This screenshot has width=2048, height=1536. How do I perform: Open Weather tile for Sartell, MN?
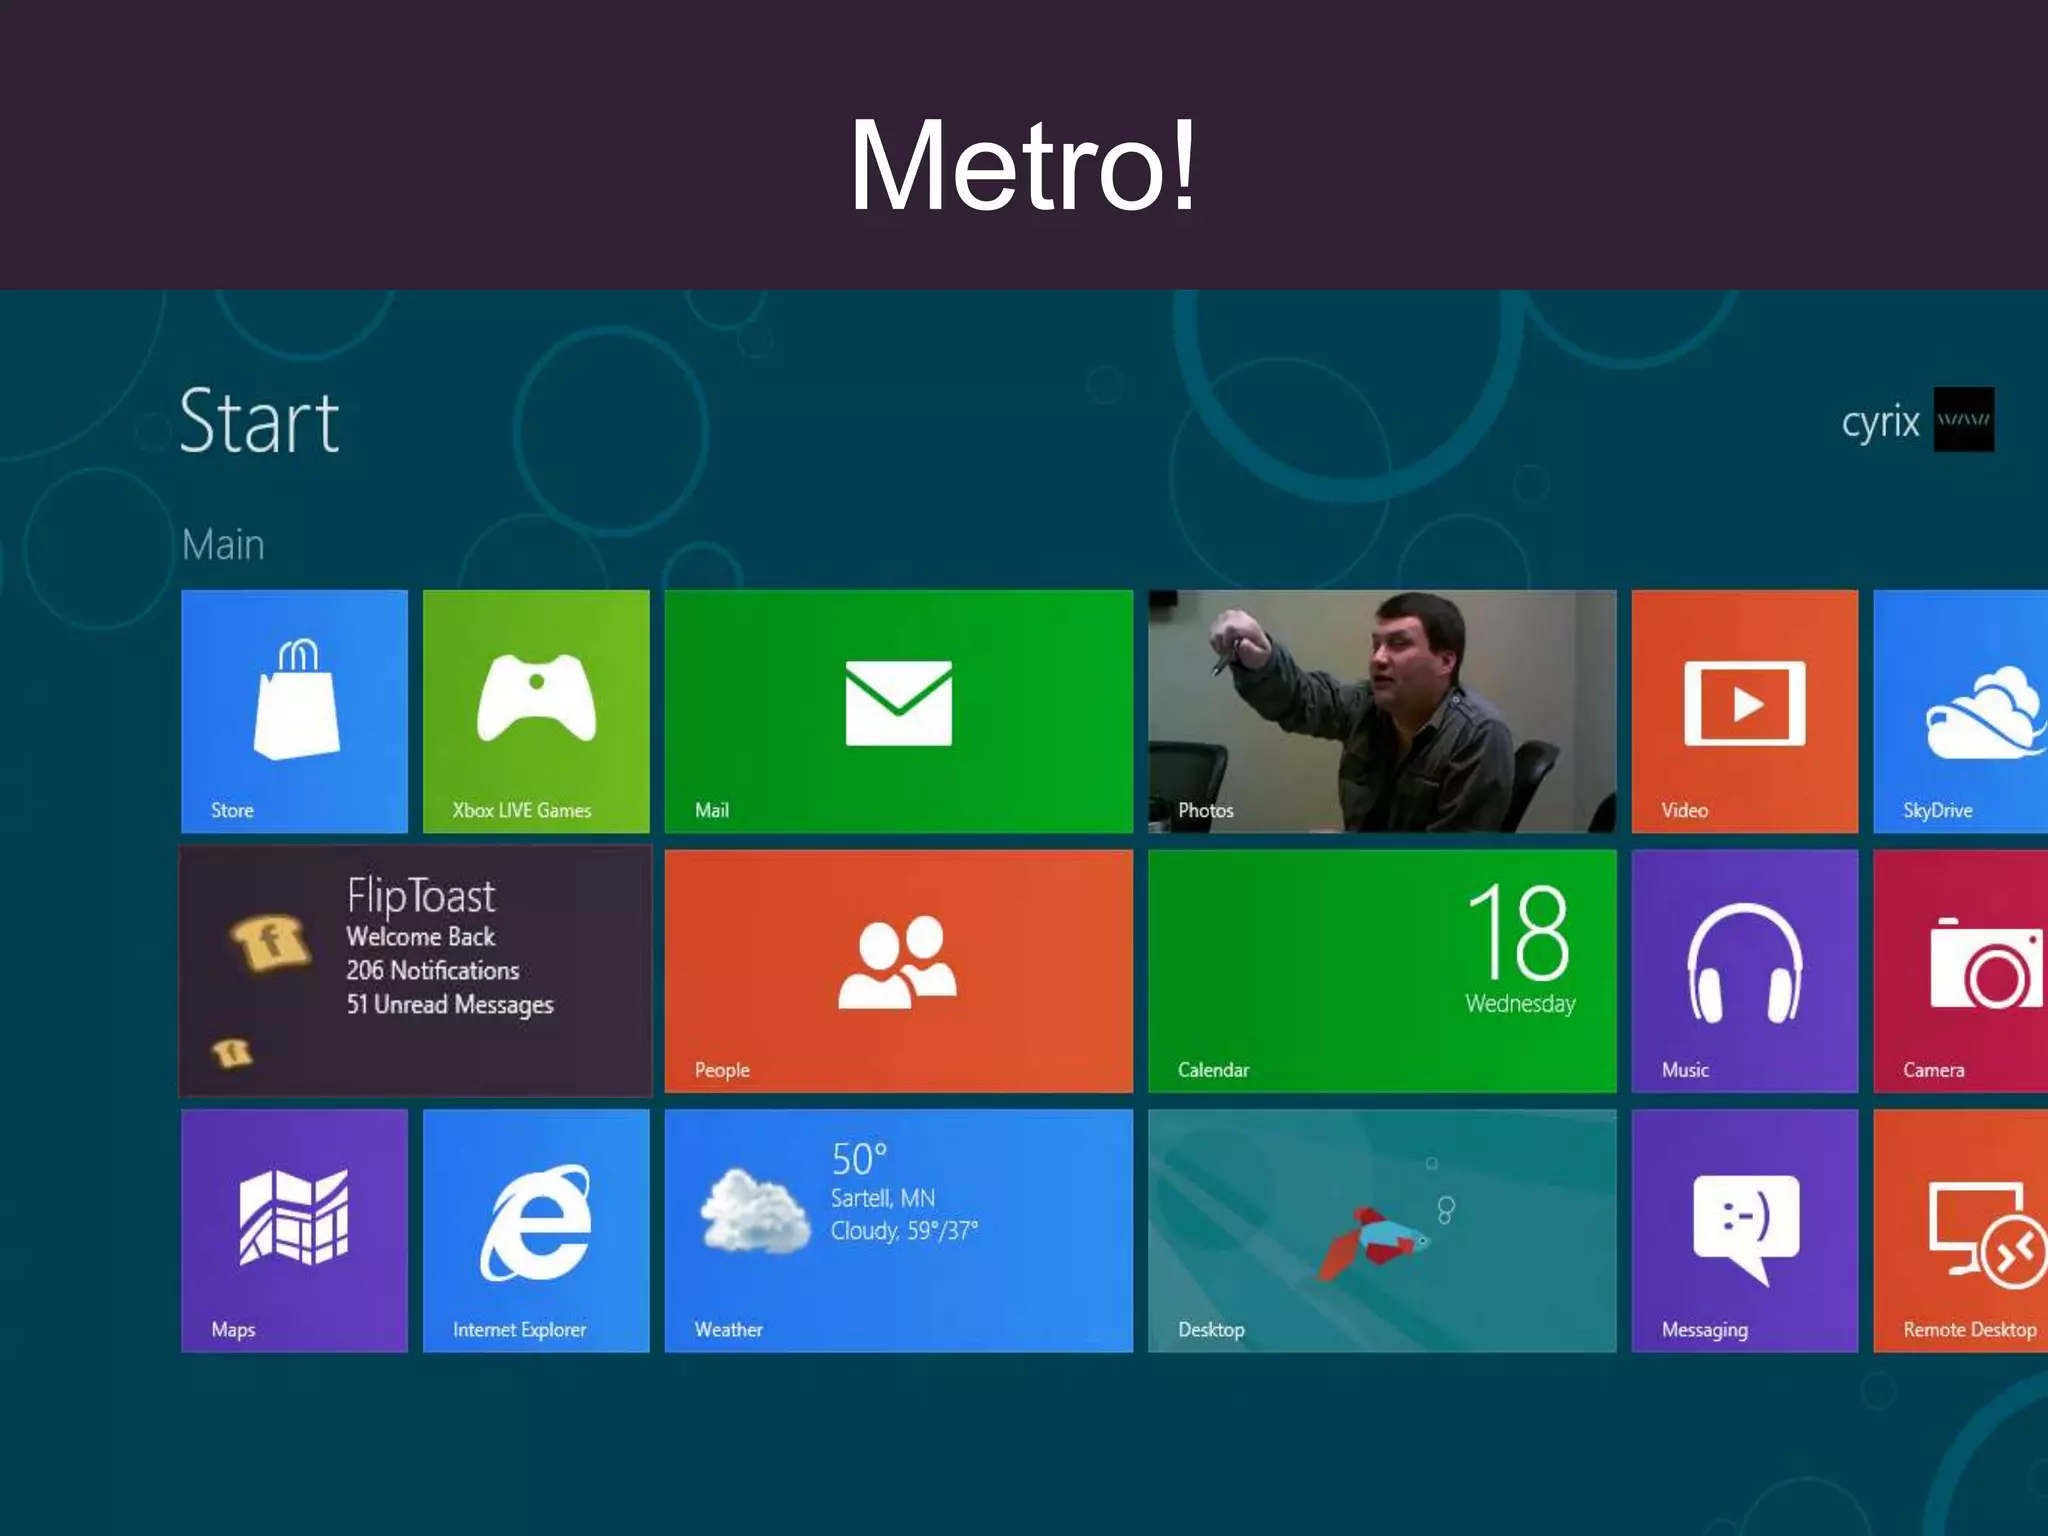click(x=898, y=1230)
